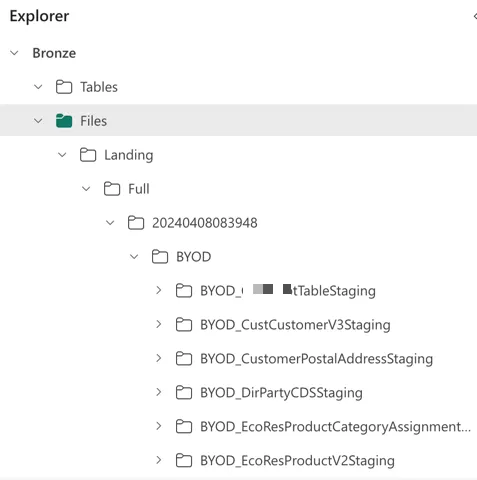The height and width of the screenshot is (480, 477).
Task: Expand the BYOD_EcoResProductV2Staging folder
Action: click(x=159, y=460)
